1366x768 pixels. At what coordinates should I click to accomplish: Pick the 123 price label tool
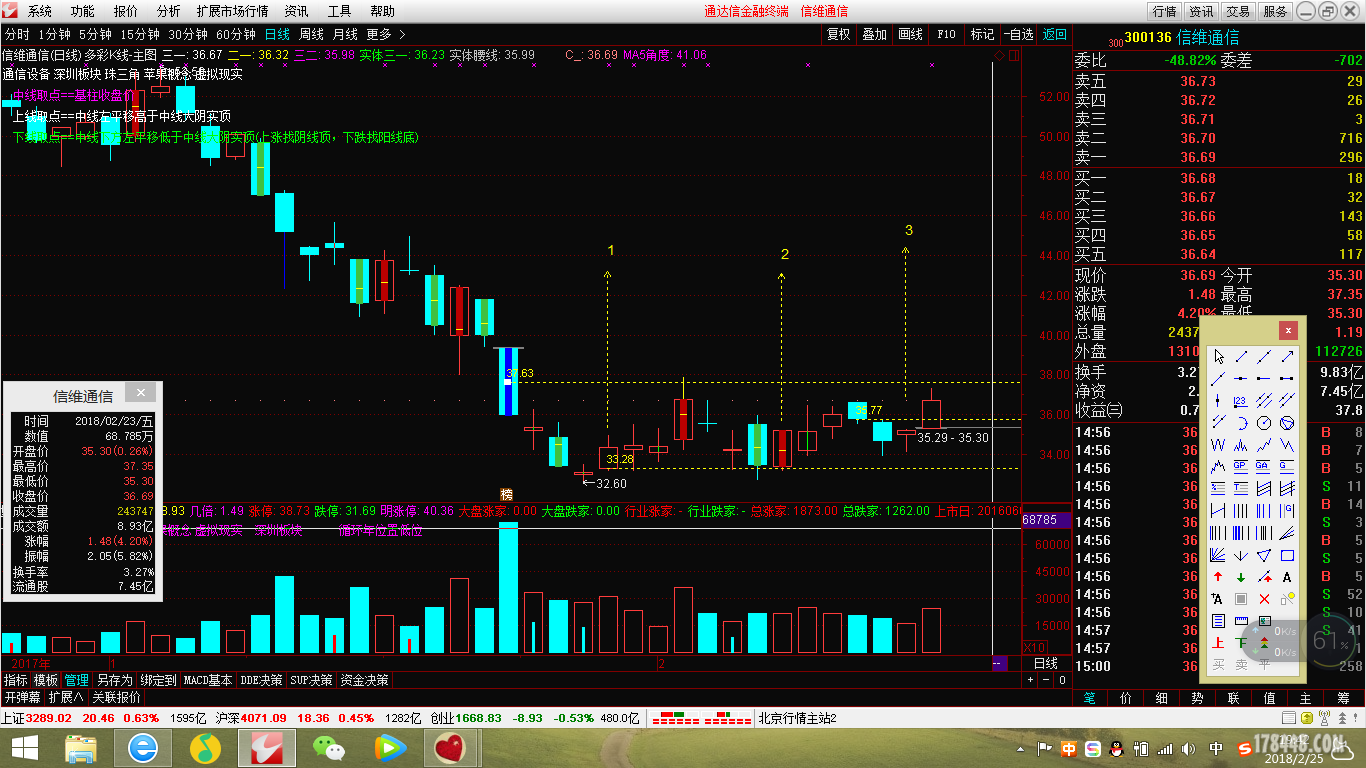pyautogui.click(x=1241, y=401)
